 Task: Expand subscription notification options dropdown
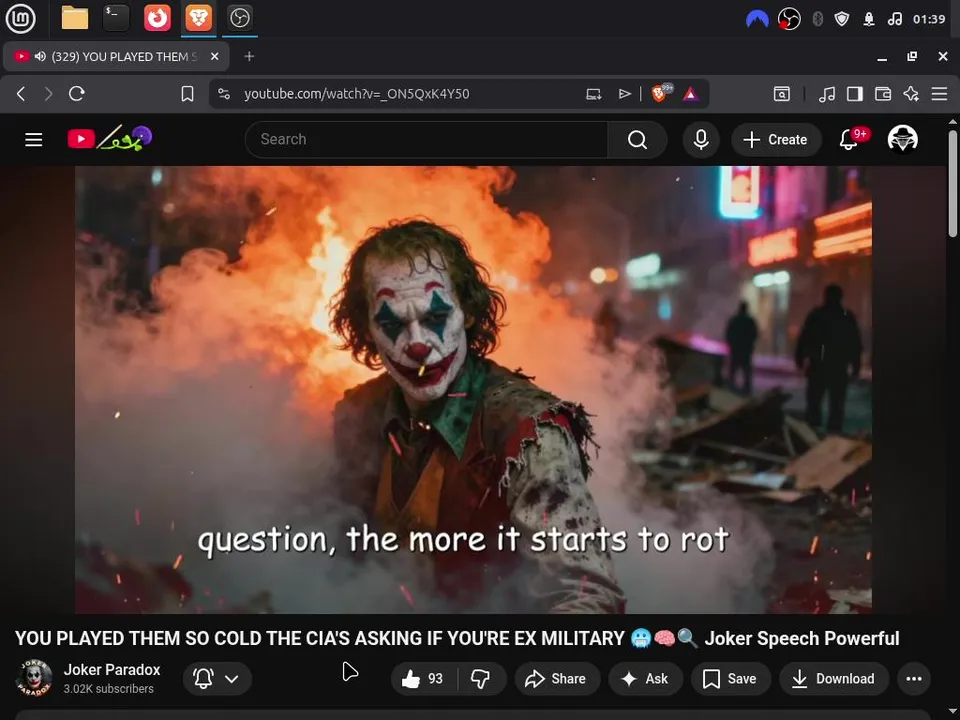[x=217, y=678]
